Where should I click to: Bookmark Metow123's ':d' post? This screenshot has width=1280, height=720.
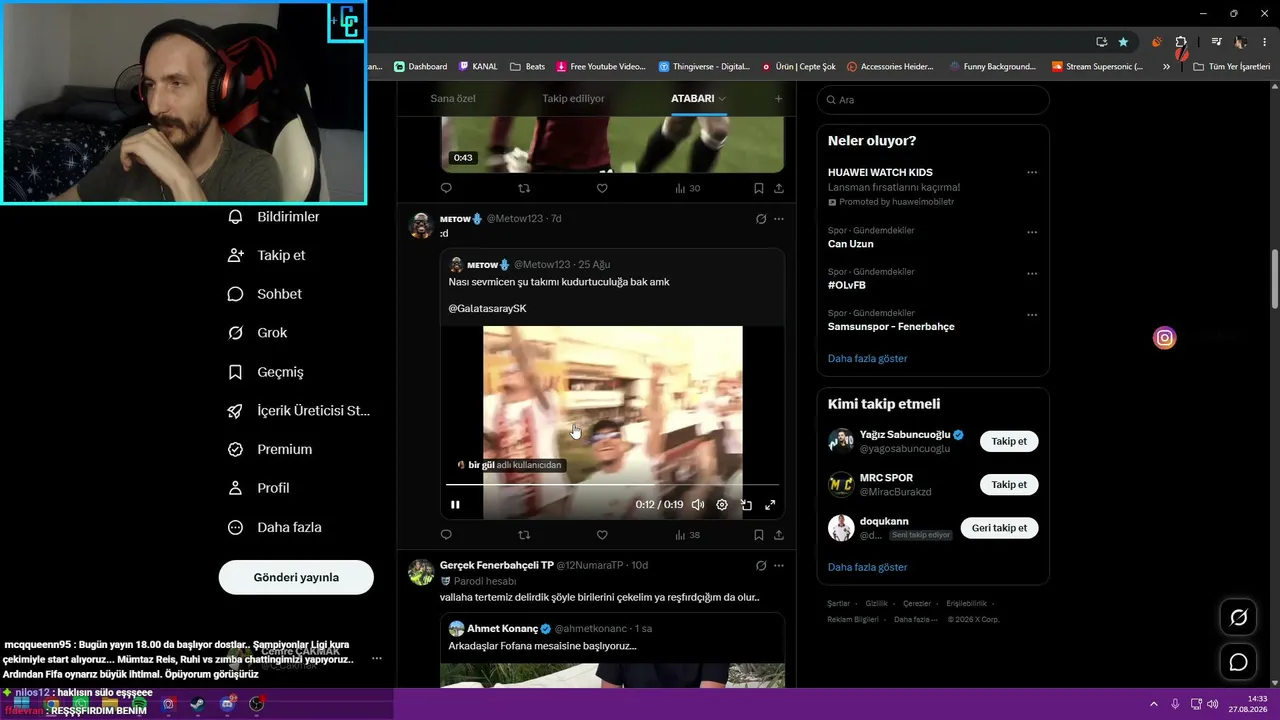click(x=759, y=535)
